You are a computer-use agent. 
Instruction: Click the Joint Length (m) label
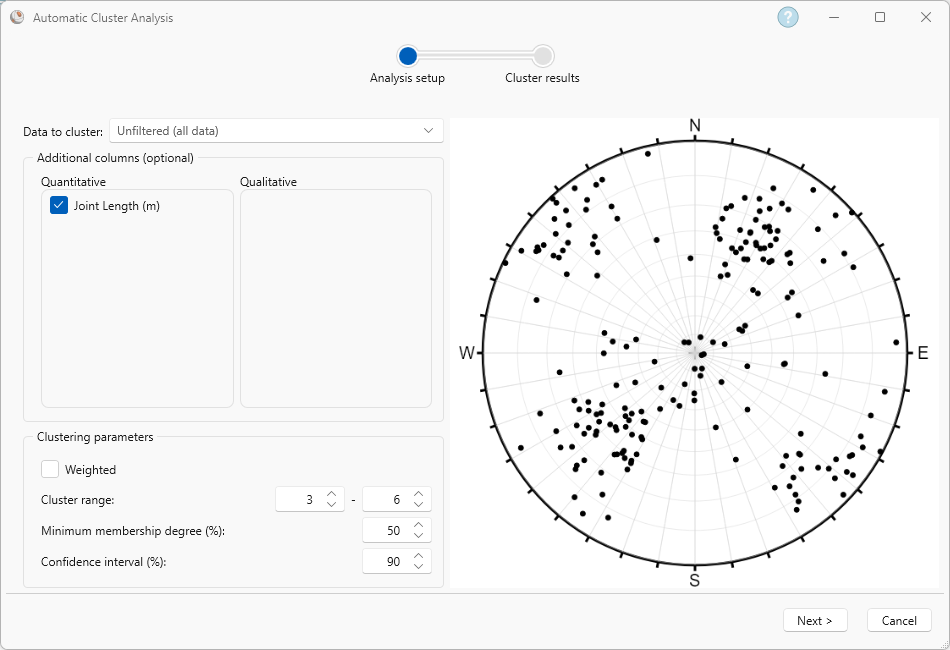117,206
